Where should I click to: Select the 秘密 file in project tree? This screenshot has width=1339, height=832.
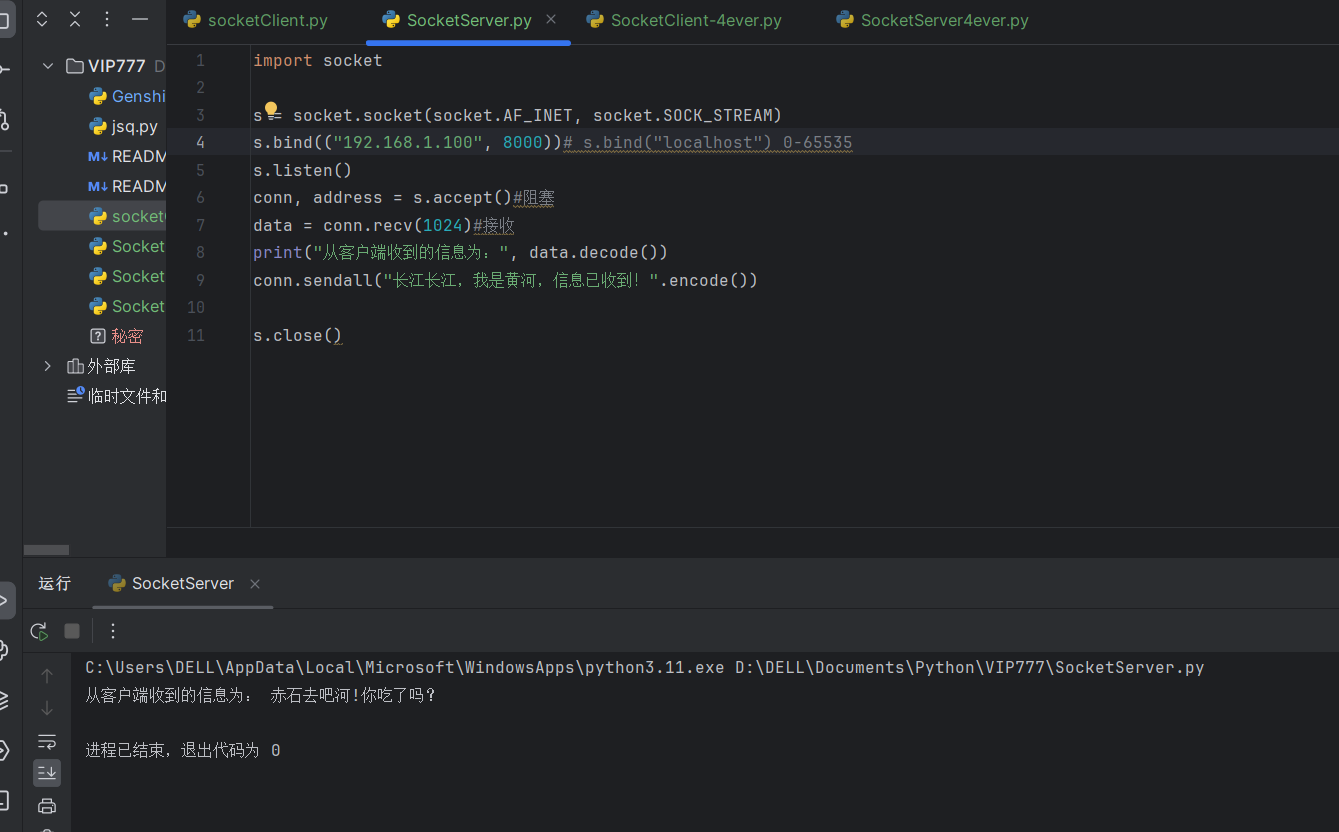tap(126, 336)
